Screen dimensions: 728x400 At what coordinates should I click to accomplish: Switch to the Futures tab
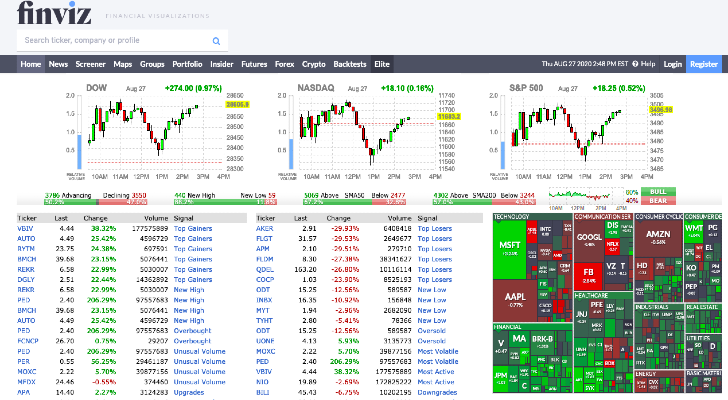point(254,64)
